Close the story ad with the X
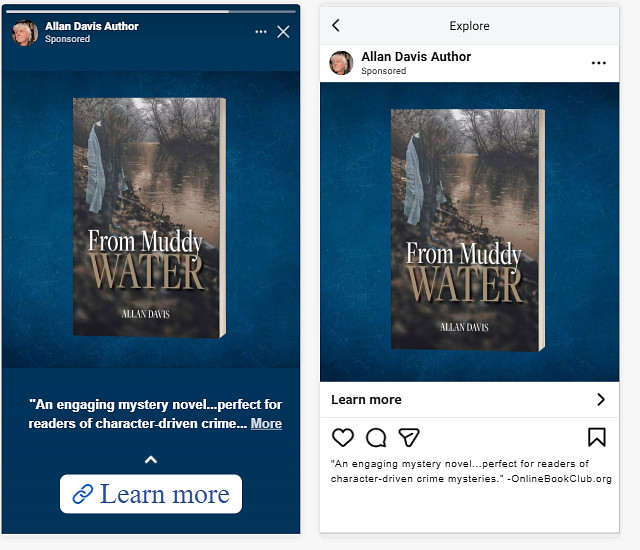 [x=283, y=32]
